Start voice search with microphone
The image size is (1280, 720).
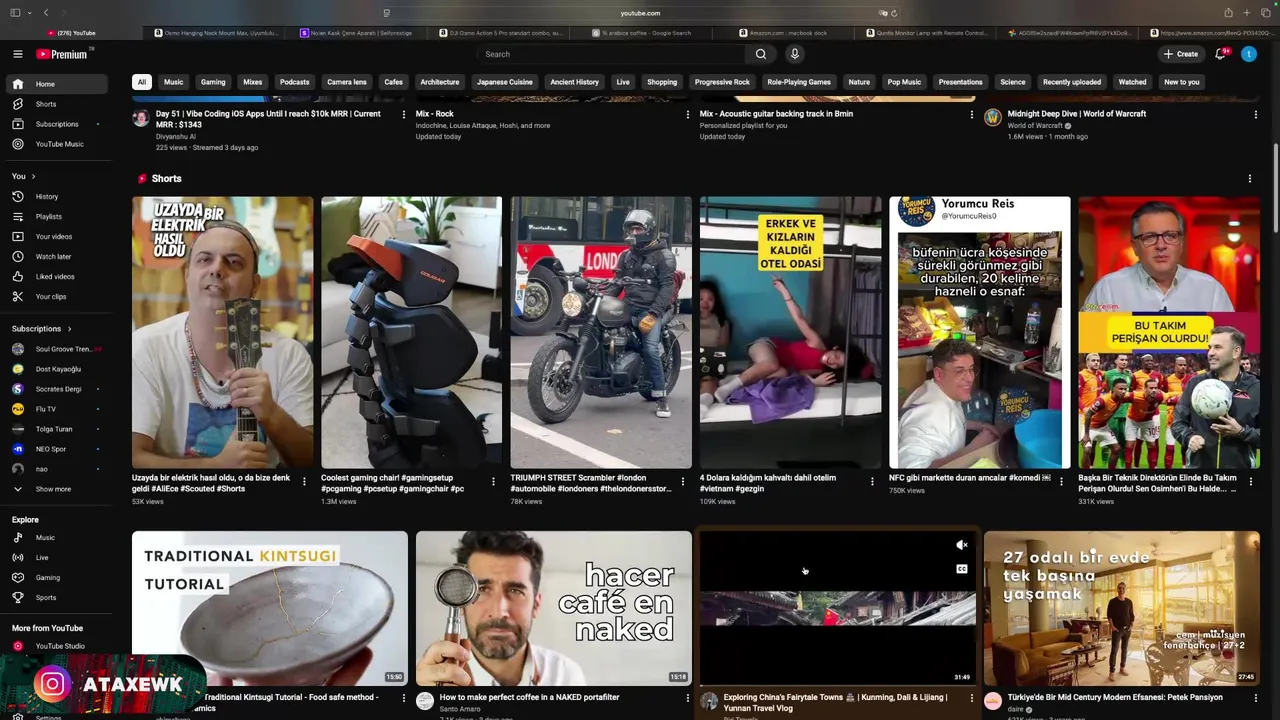[x=795, y=54]
